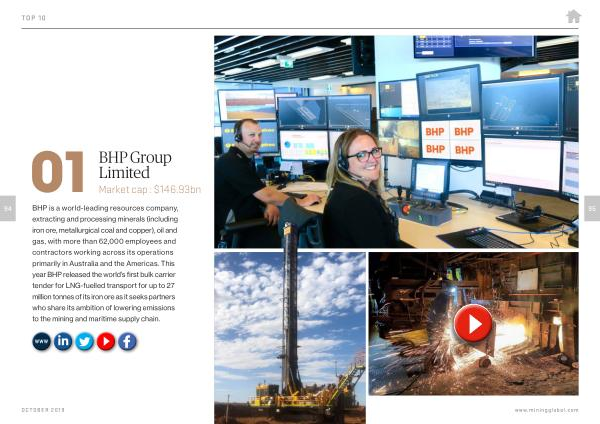Viewport: 600px width, 424px height.
Task: Go to previous page via tab 54
Action: click(x=7, y=208)
